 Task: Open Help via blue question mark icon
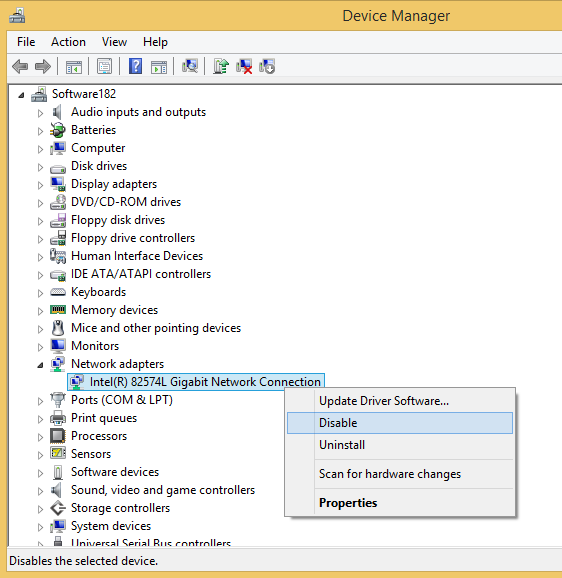point(135,66)
